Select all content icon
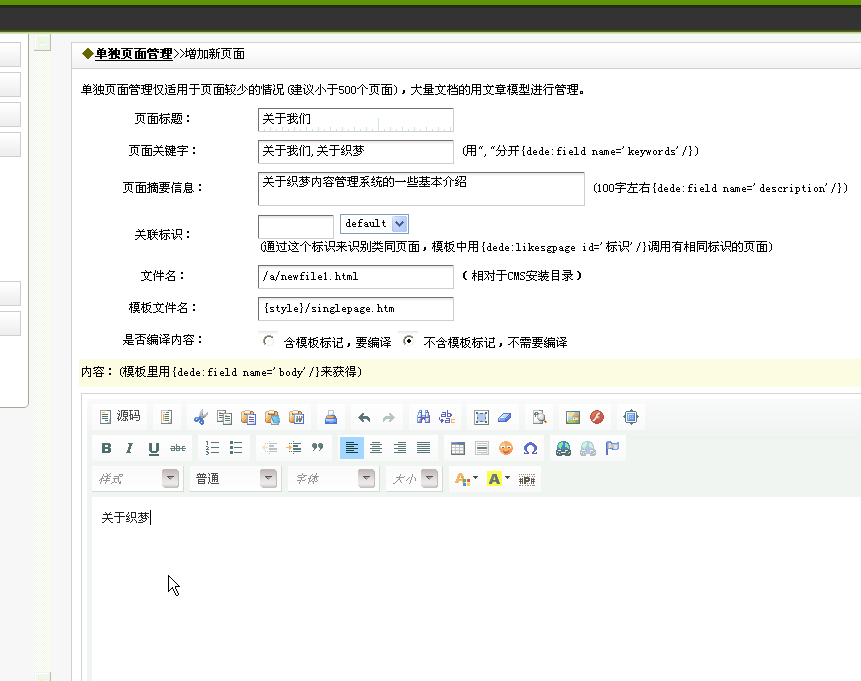The image size is (861, 681). click(481, 417)
